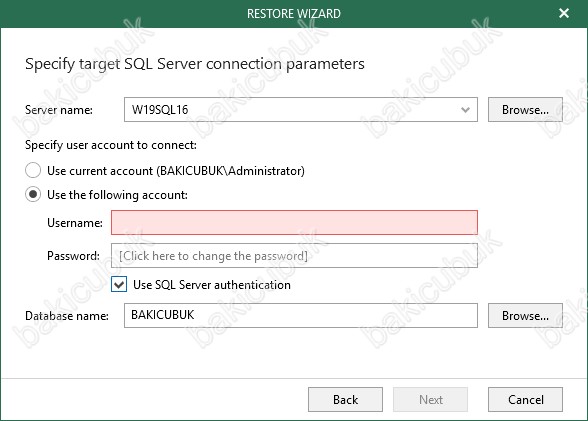This screenshot has width=588, height=421.
Task: Click the BAKICUBUK database name field
Action: [x=301, y=315]
